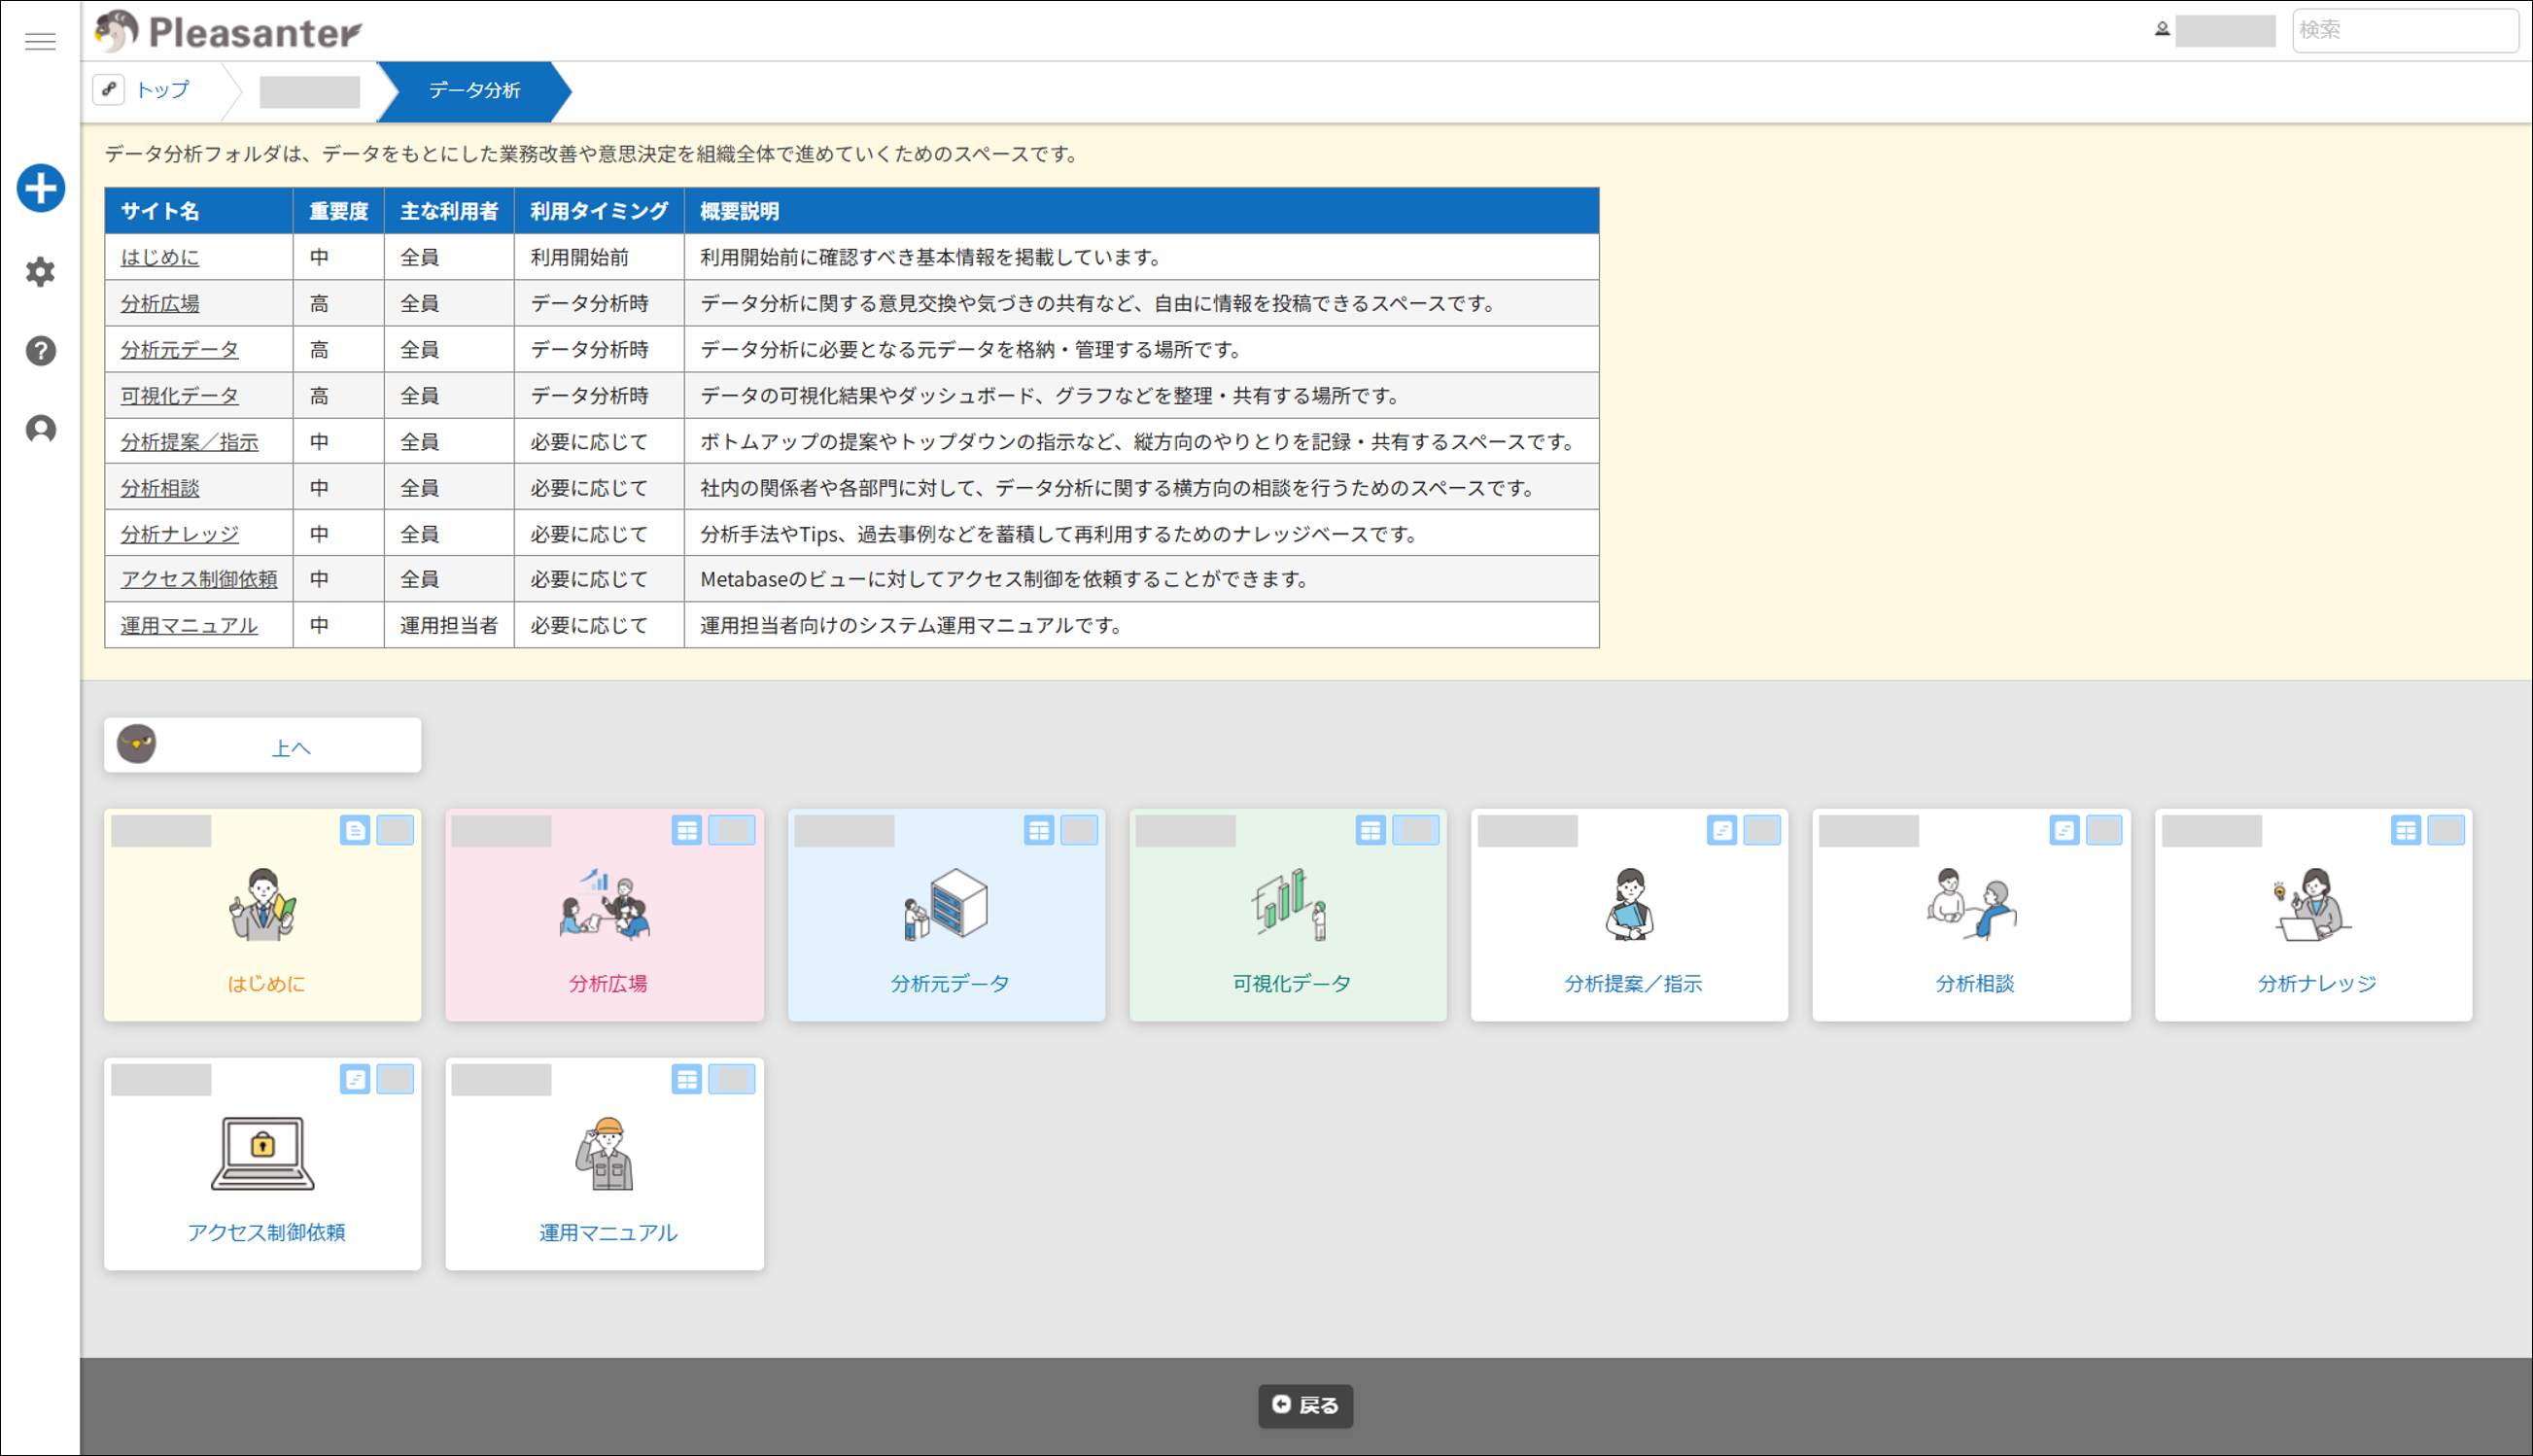
Task: Click the link icon beside トップ breadcrumb
Action: pos(109,89)
